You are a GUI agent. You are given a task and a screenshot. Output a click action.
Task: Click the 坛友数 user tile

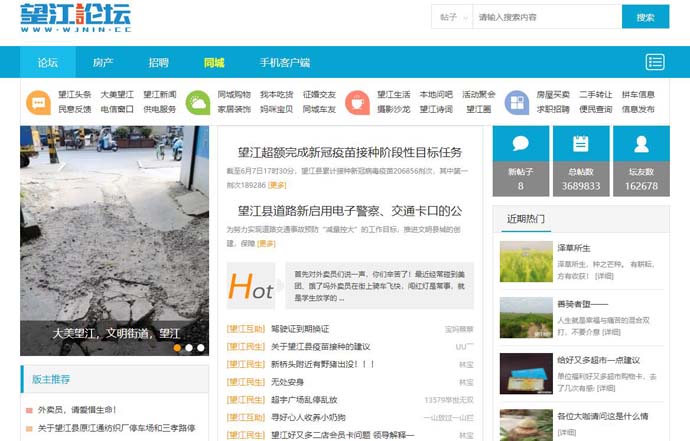(641, 161)
